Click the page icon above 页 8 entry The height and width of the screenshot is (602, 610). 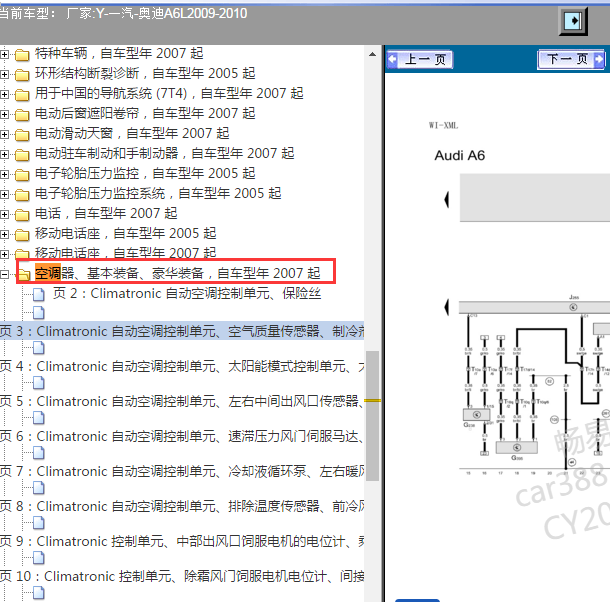tap(39, 488)
